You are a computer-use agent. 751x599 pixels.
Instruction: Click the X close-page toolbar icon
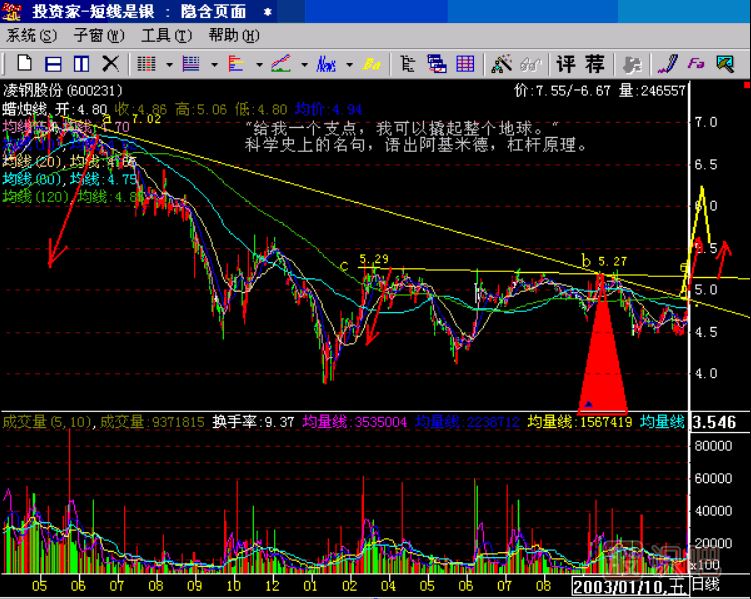110,65
